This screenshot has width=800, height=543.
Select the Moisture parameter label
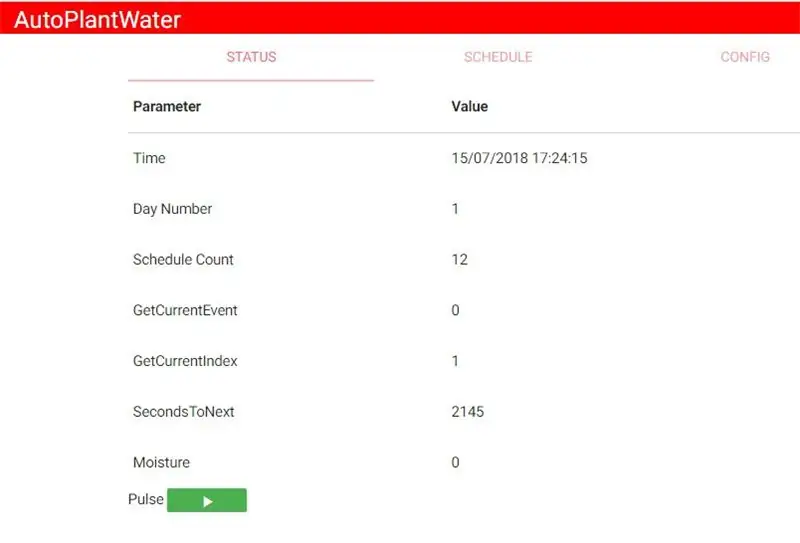[161, 462]
